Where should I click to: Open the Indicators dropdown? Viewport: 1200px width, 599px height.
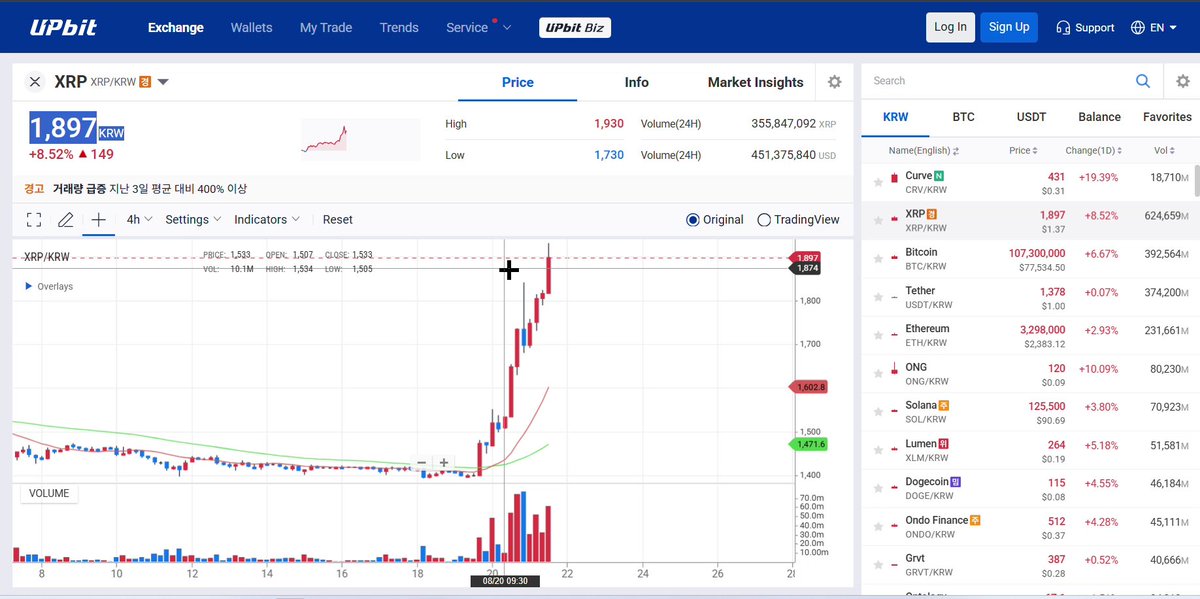(x=267, y=220)
